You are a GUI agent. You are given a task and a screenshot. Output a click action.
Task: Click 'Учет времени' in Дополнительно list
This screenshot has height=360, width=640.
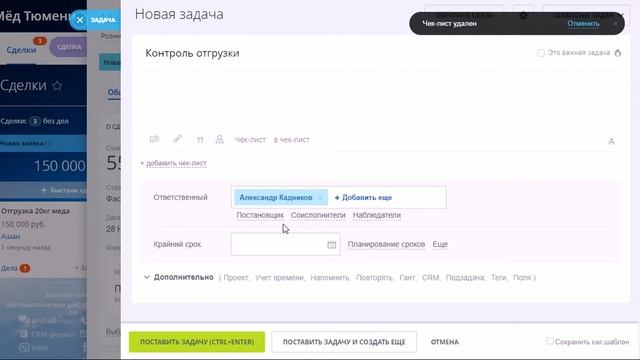point(279,278)
